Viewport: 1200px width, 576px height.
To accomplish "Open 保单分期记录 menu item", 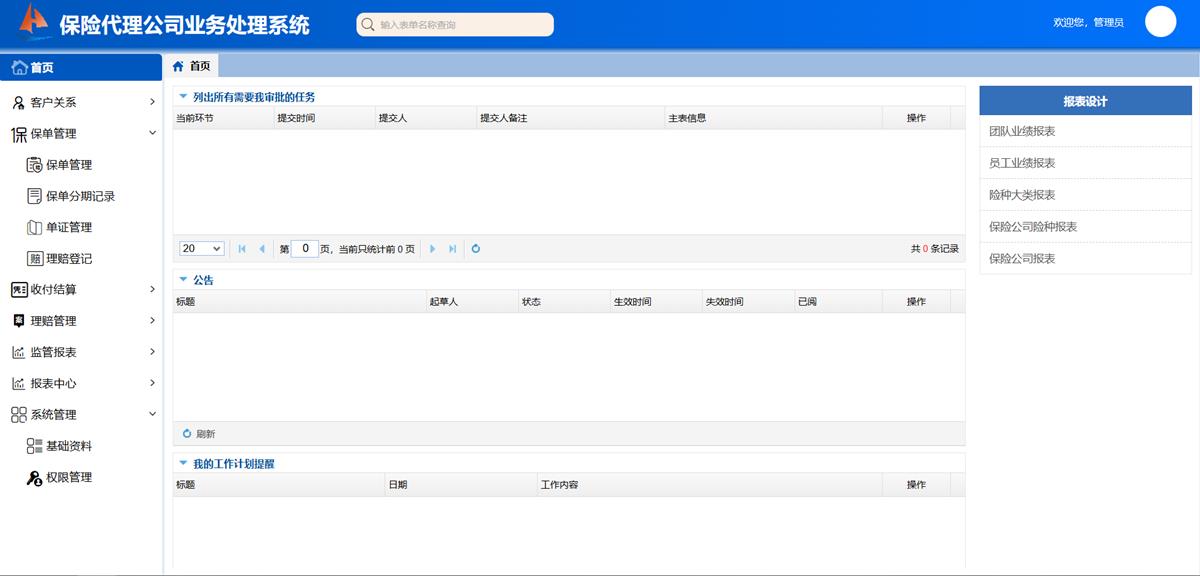I will coord(81,196).
